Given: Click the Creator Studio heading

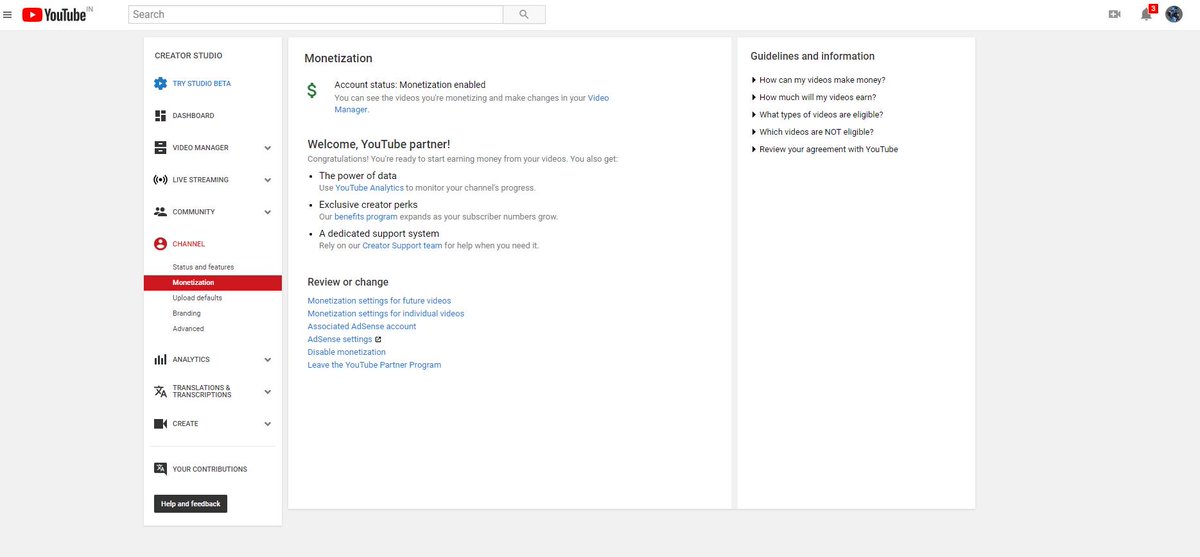Looking at the screenshot, I should pyautogui.click(x=189, y=56).
